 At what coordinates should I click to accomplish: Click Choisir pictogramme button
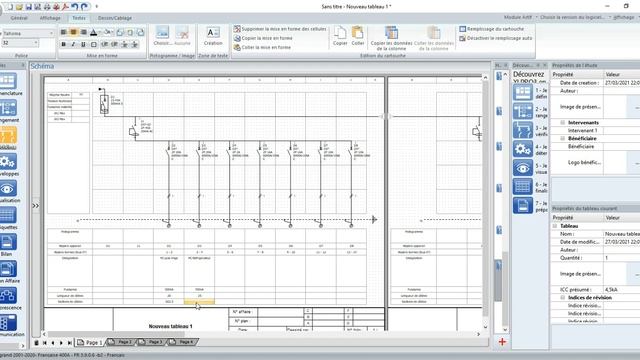(x=162, y=36)
